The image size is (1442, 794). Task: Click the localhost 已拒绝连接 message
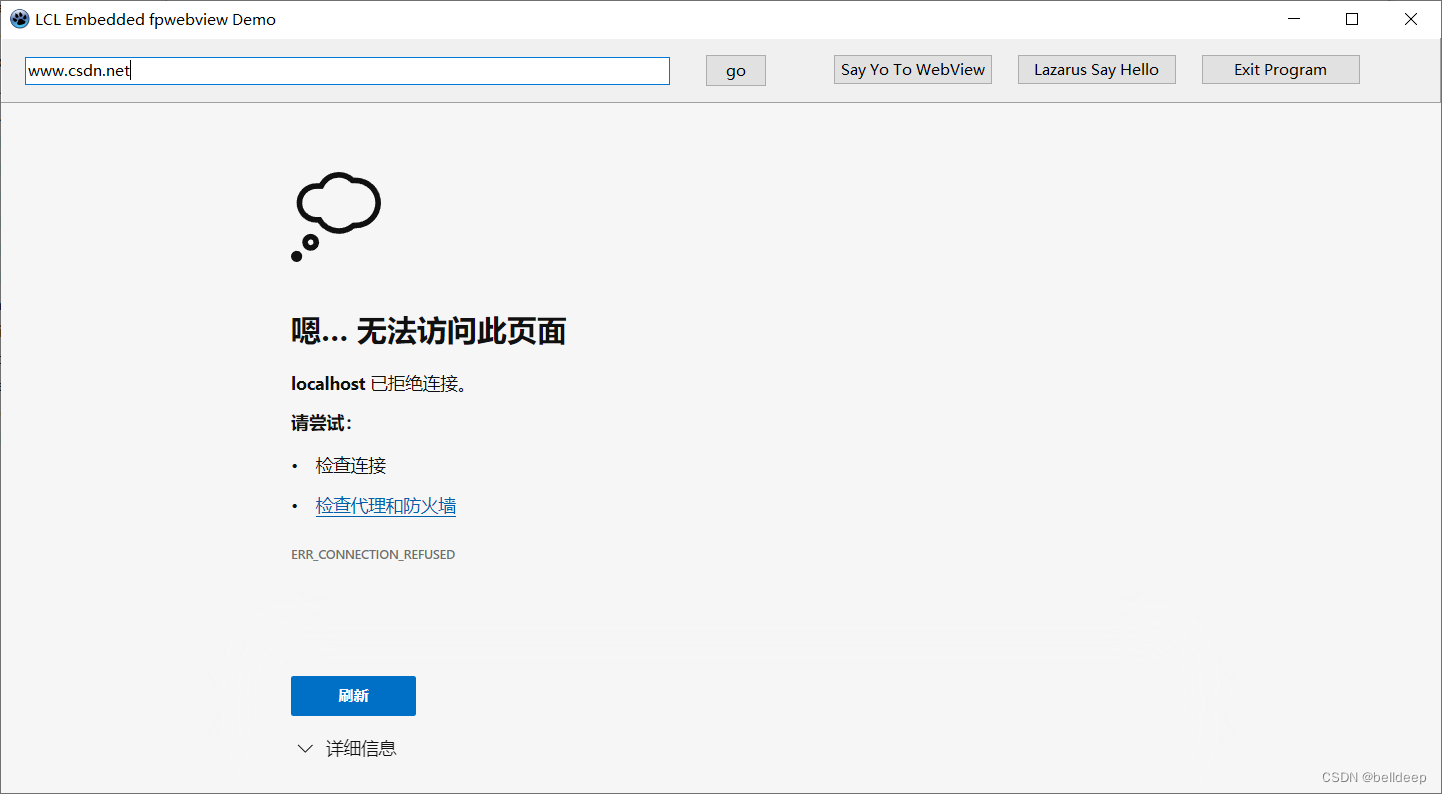(379, 384)
